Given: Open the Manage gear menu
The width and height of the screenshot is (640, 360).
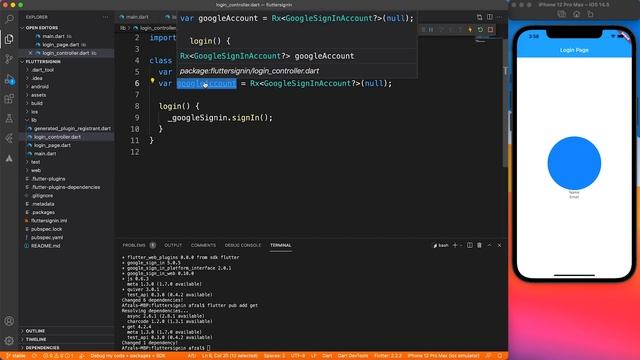Looking at the screenshot, I should click(9, 341).
